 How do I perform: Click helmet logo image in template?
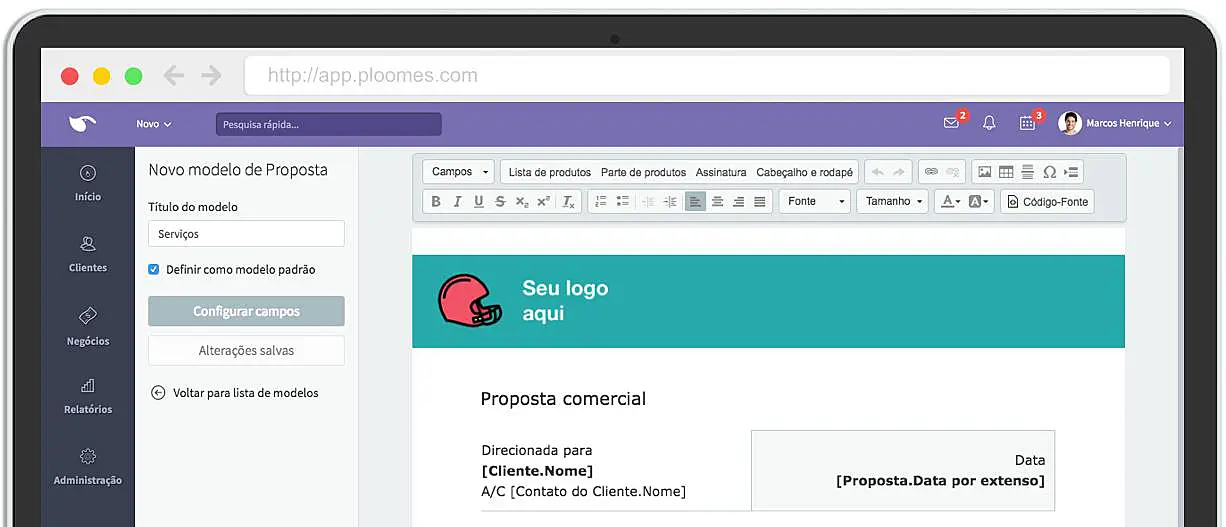click(x=470, y=300)
